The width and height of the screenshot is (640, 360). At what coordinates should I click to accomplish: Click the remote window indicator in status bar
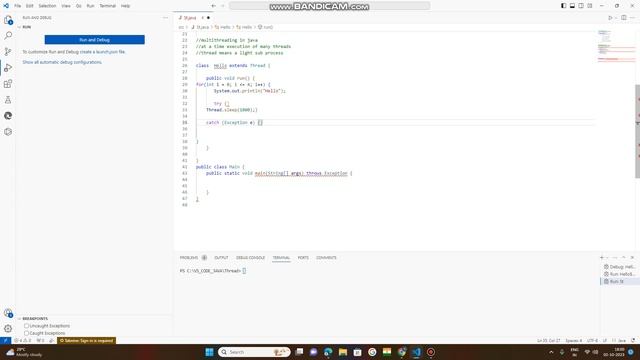(5, 340)
